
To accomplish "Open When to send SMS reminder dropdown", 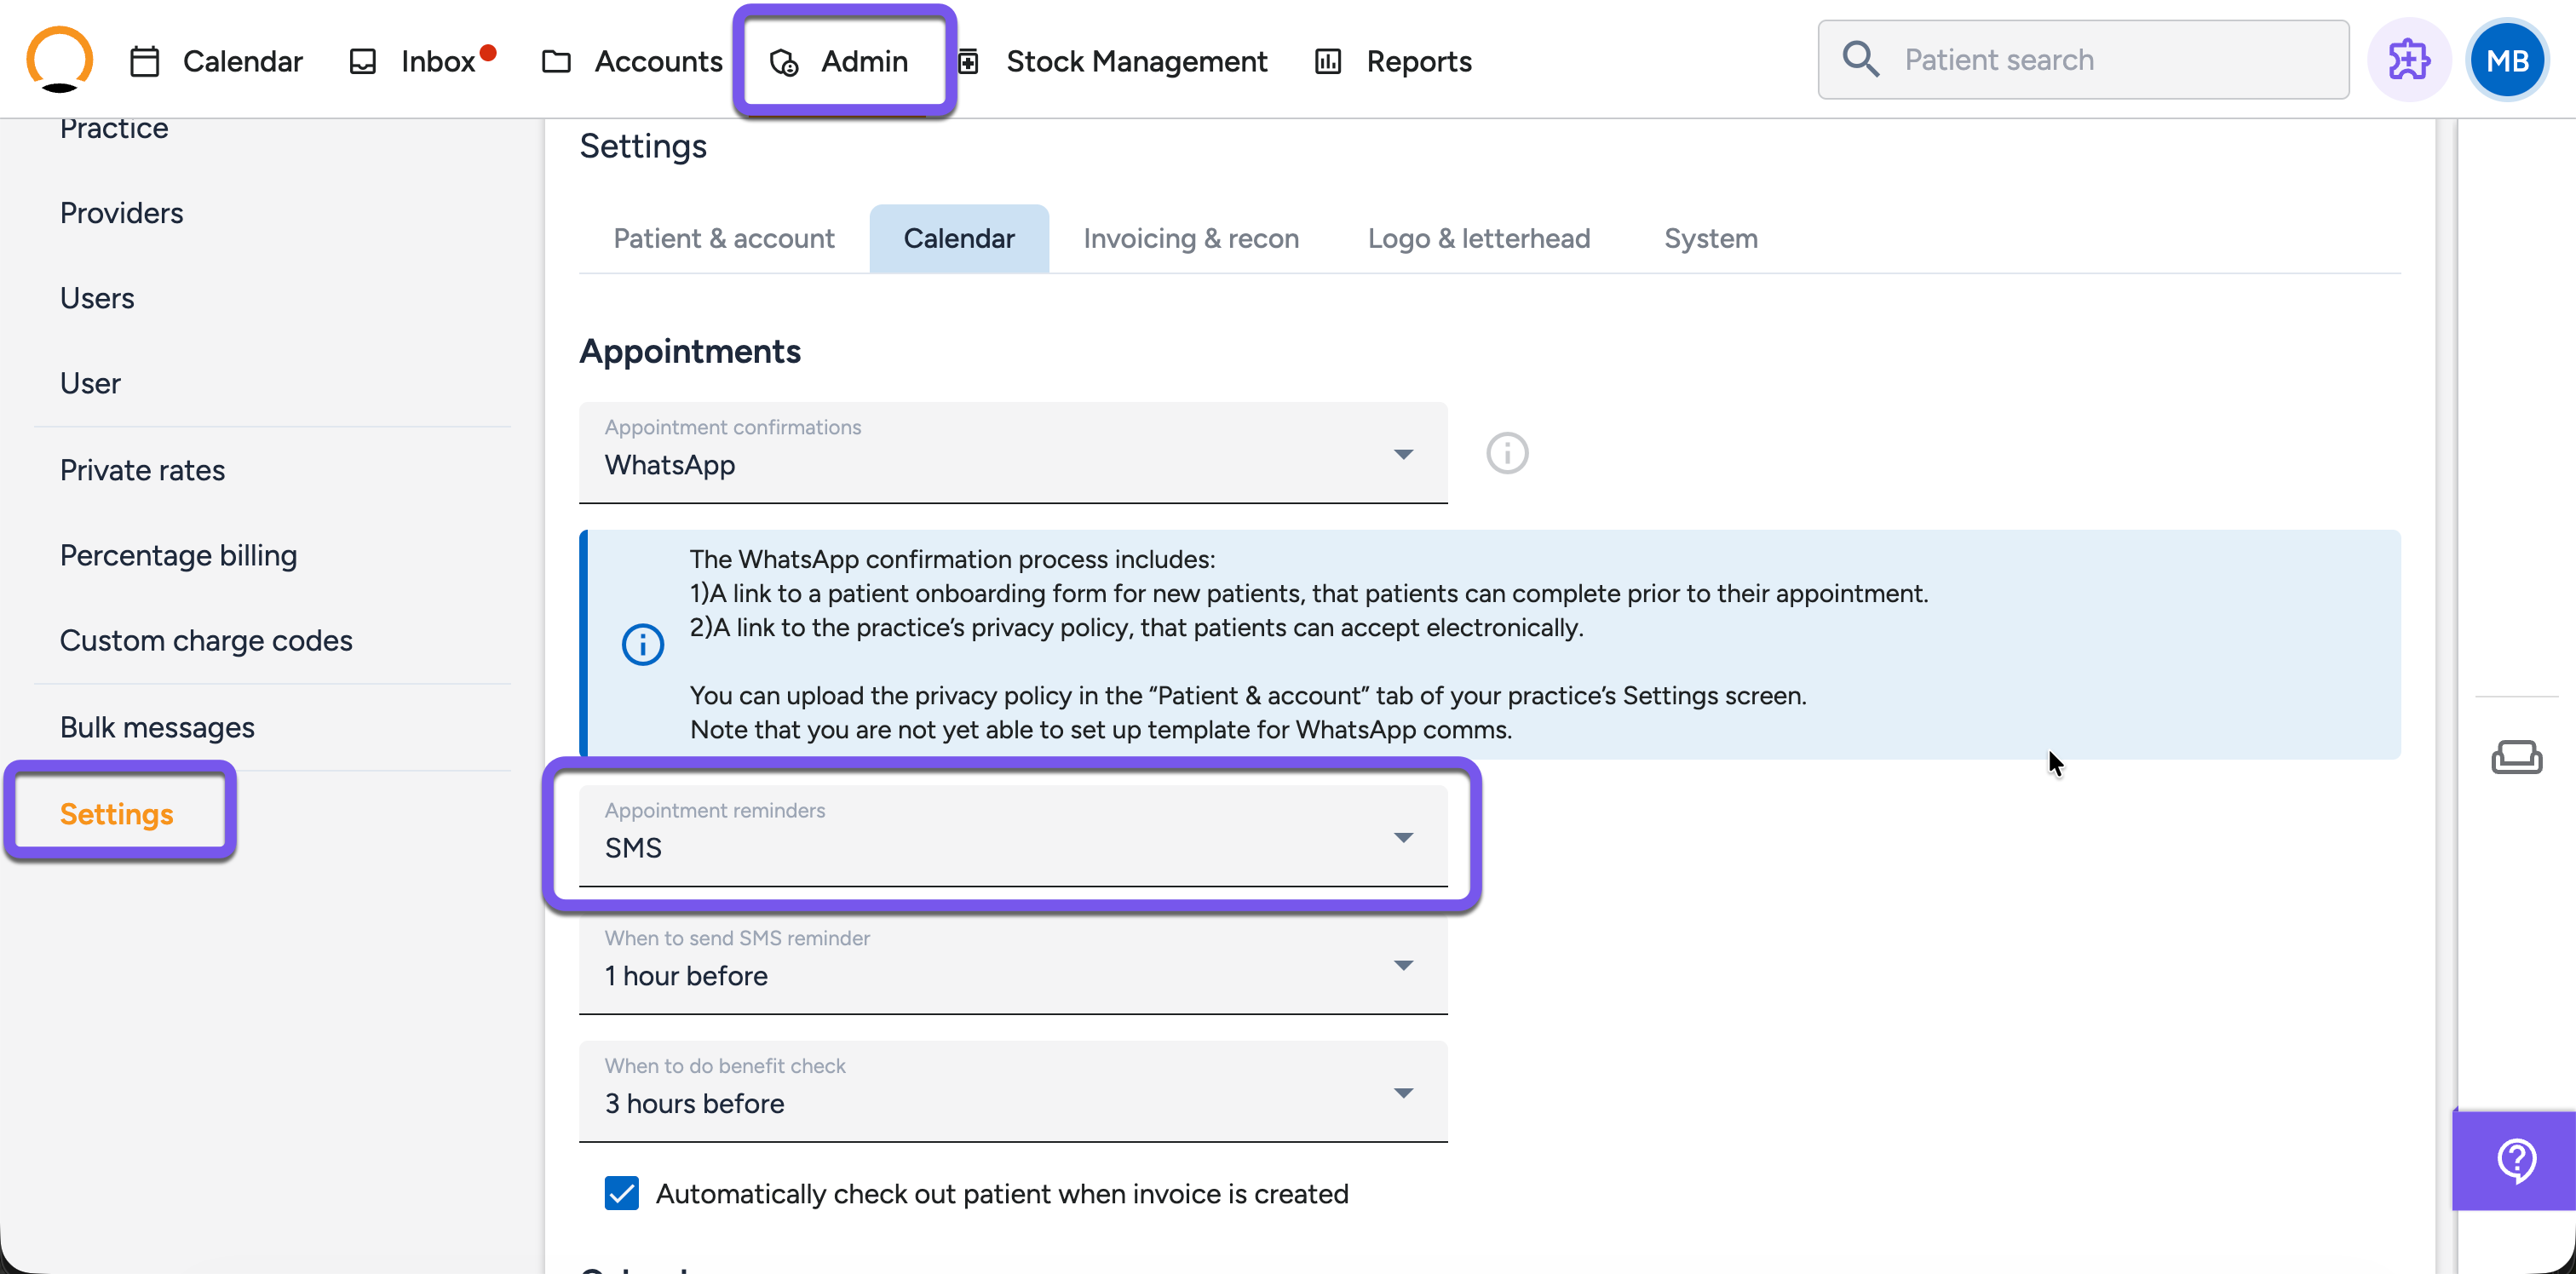I will [x=1012, y=964].
